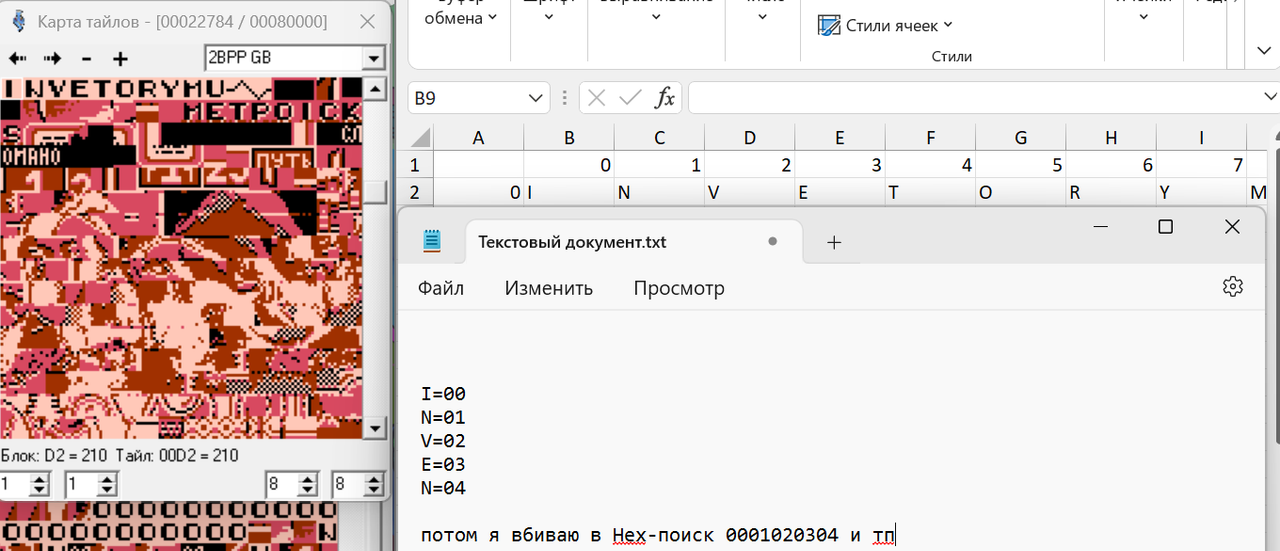The image size is (1280, 551).
Task: Select column C header in Excel
Action: tap(659, 139)
